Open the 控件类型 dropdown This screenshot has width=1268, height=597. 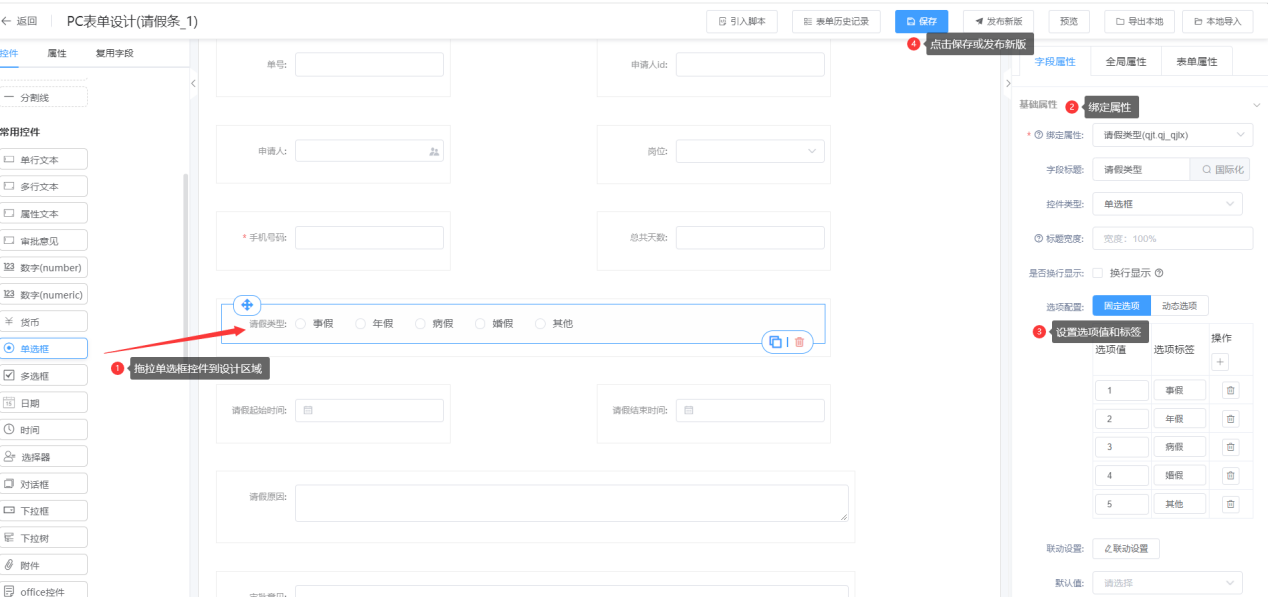[1166, 204]
